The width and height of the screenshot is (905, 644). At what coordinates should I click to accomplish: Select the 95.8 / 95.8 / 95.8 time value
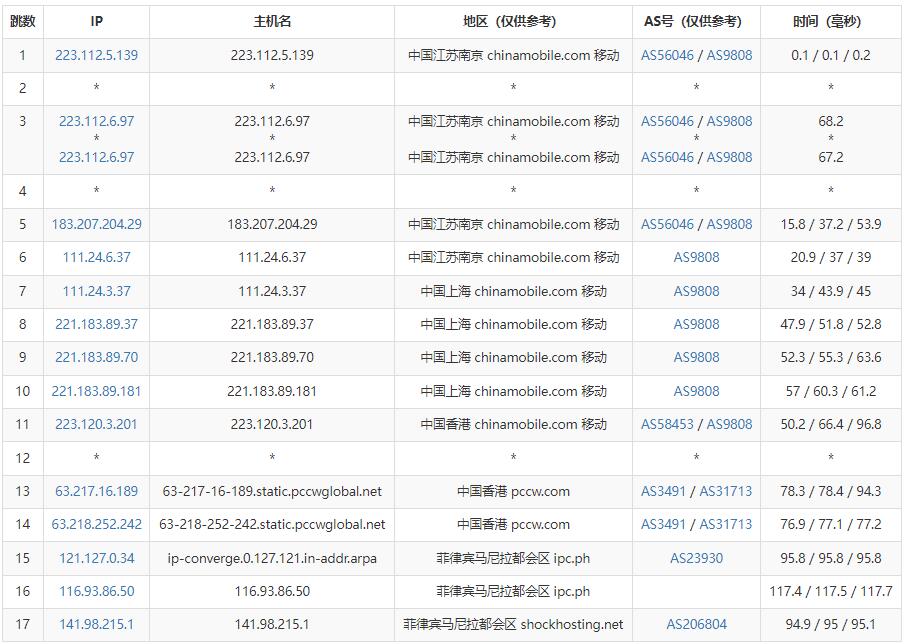(831, 558)
